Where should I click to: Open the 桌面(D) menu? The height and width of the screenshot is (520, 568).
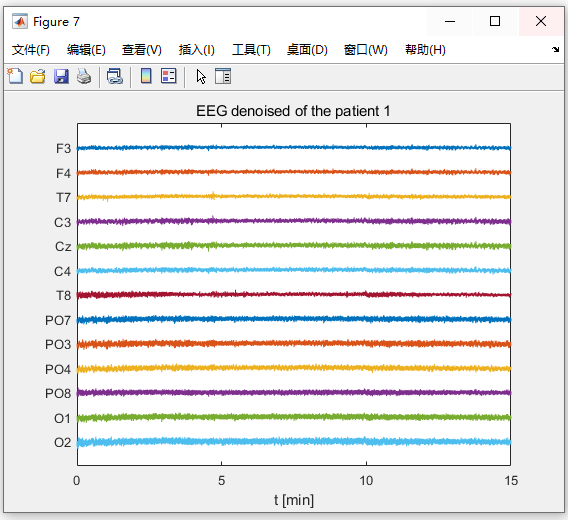click(307, 50)
